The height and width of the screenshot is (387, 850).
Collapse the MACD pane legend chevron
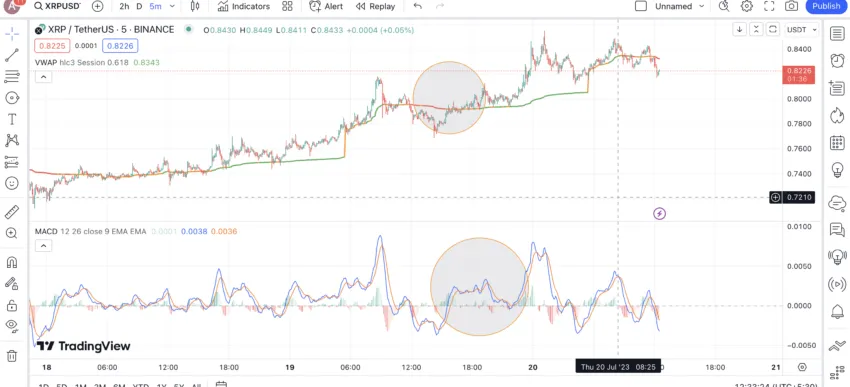43,246
